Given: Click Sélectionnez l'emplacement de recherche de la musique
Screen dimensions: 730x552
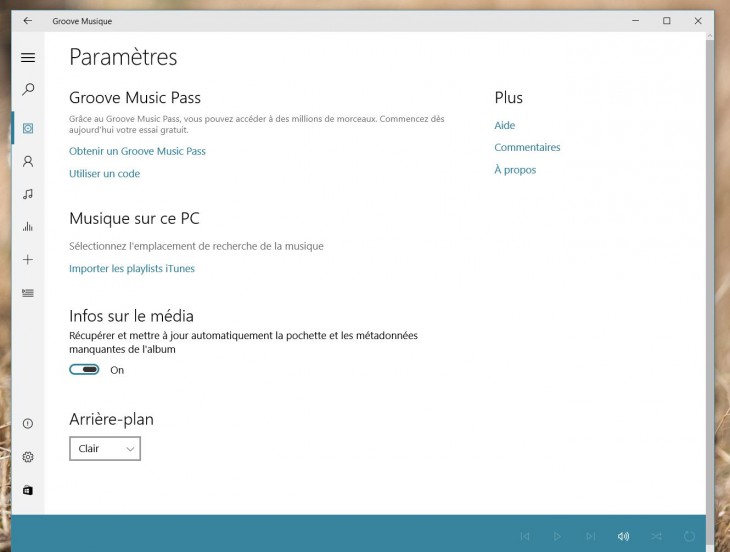Looking at the screenshot, I should click(x=196, y=246).
